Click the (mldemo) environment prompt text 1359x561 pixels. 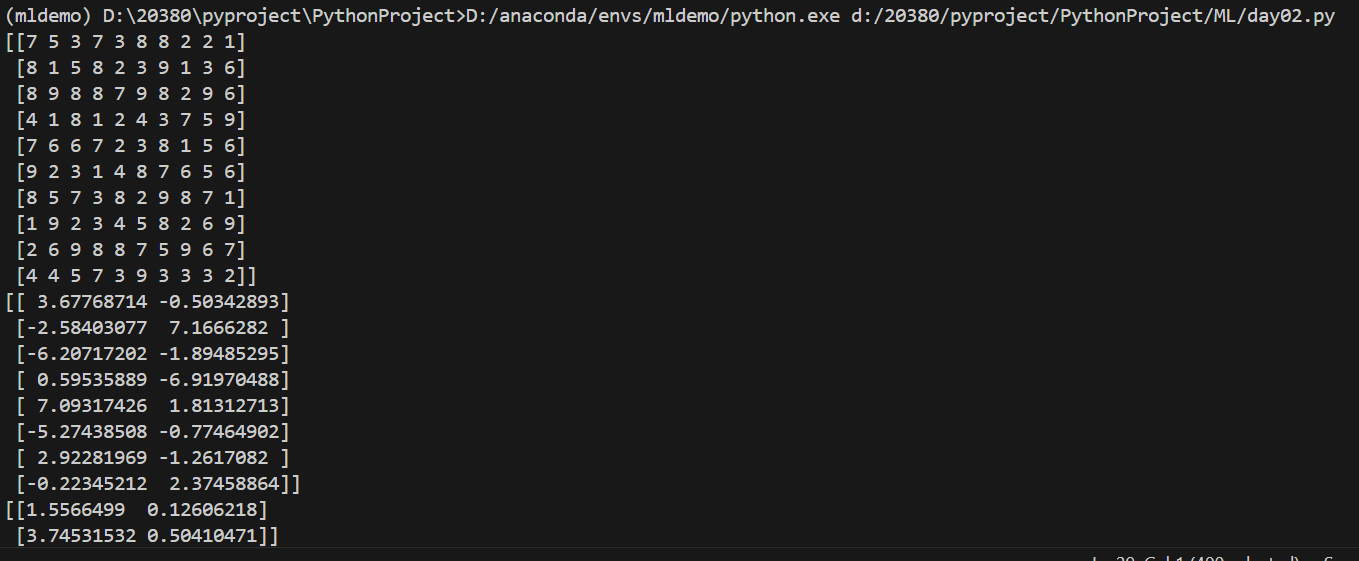pos(49,17)
